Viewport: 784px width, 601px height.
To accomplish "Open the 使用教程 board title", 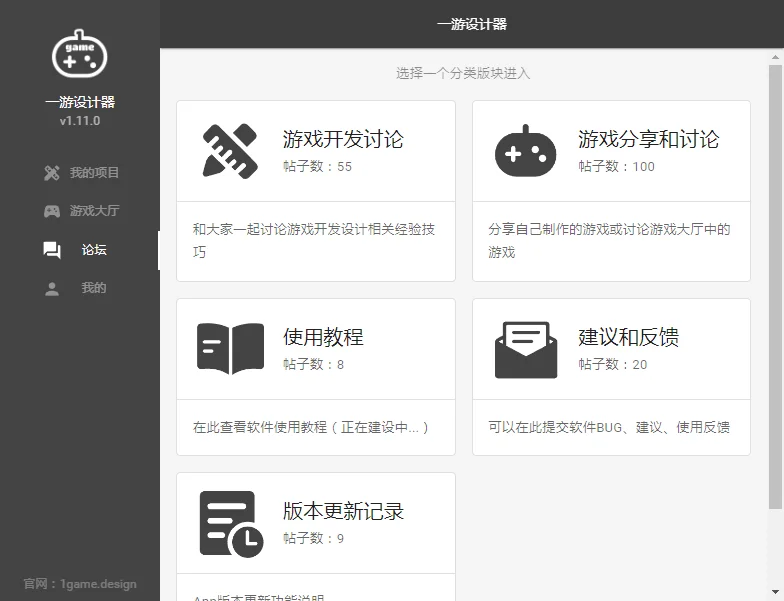I will 323,337.
